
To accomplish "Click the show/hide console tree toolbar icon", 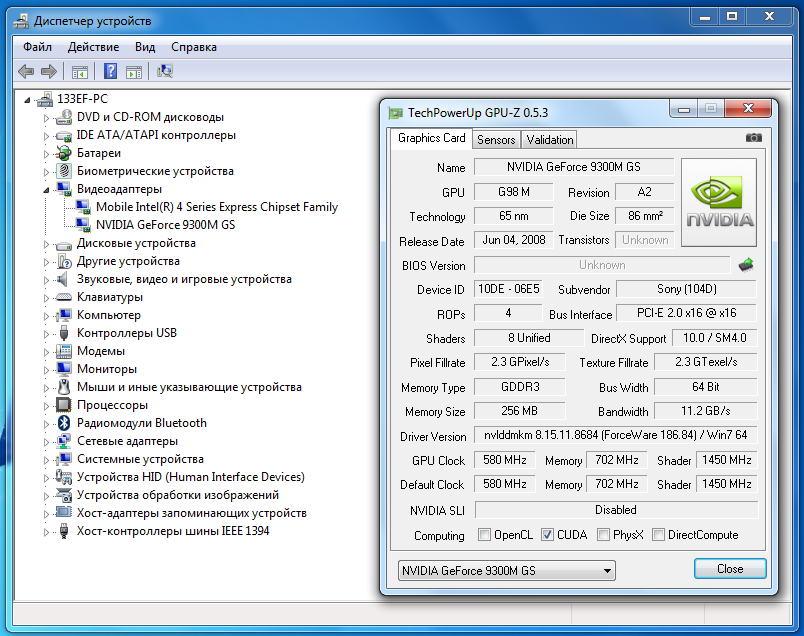I will [79, 71].
